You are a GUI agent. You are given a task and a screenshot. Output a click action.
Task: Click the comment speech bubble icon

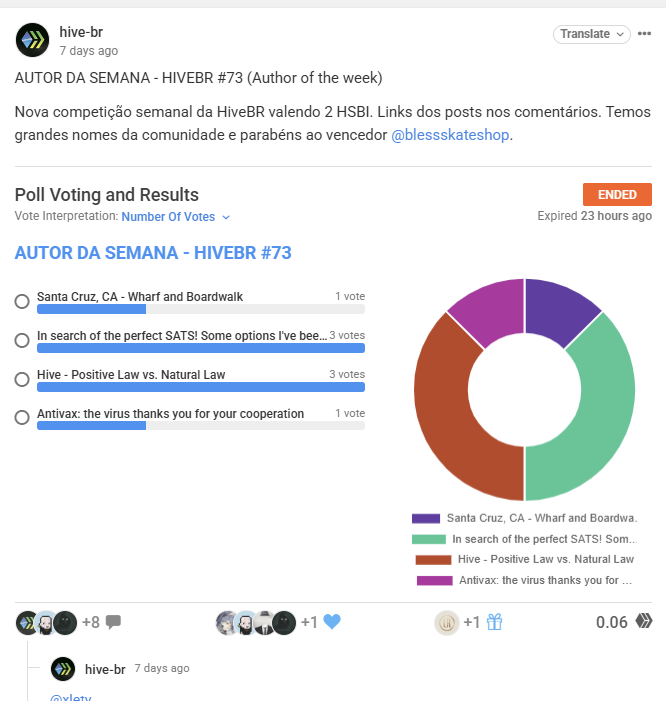coord(113,622)
